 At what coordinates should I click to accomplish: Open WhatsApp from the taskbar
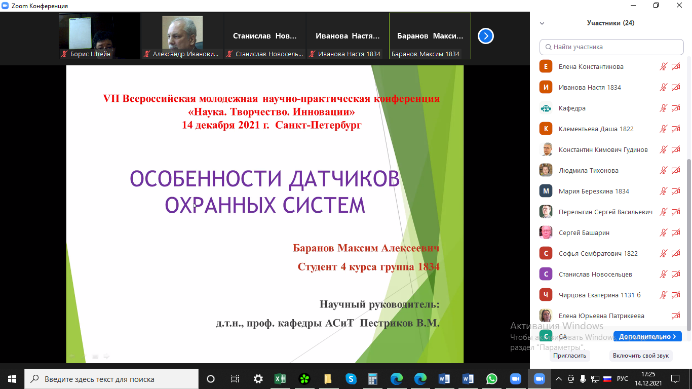(x=492, y=379)
